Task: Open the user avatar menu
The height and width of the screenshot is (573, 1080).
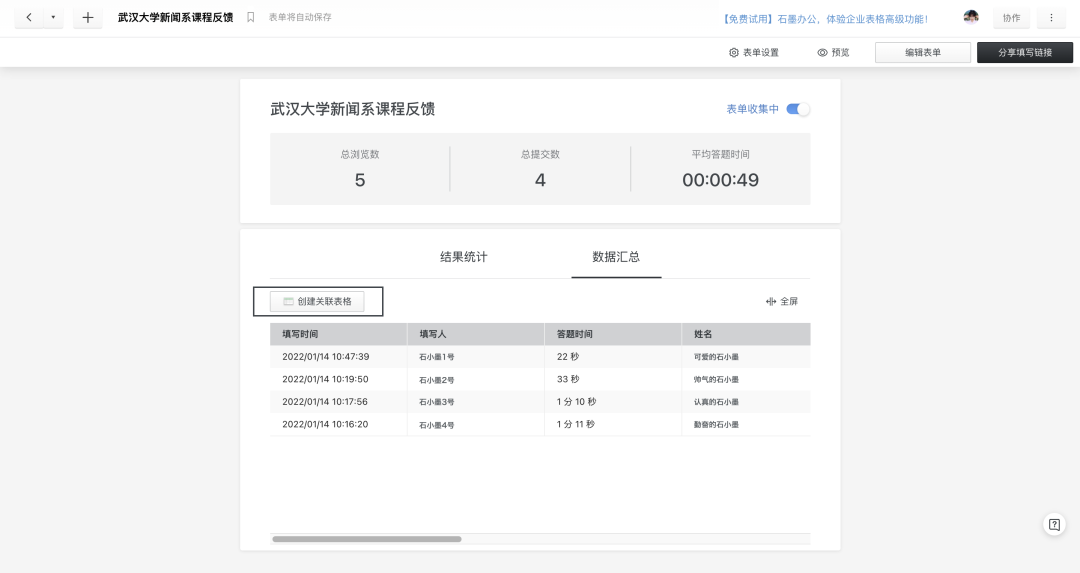Action: coord(971,17)
